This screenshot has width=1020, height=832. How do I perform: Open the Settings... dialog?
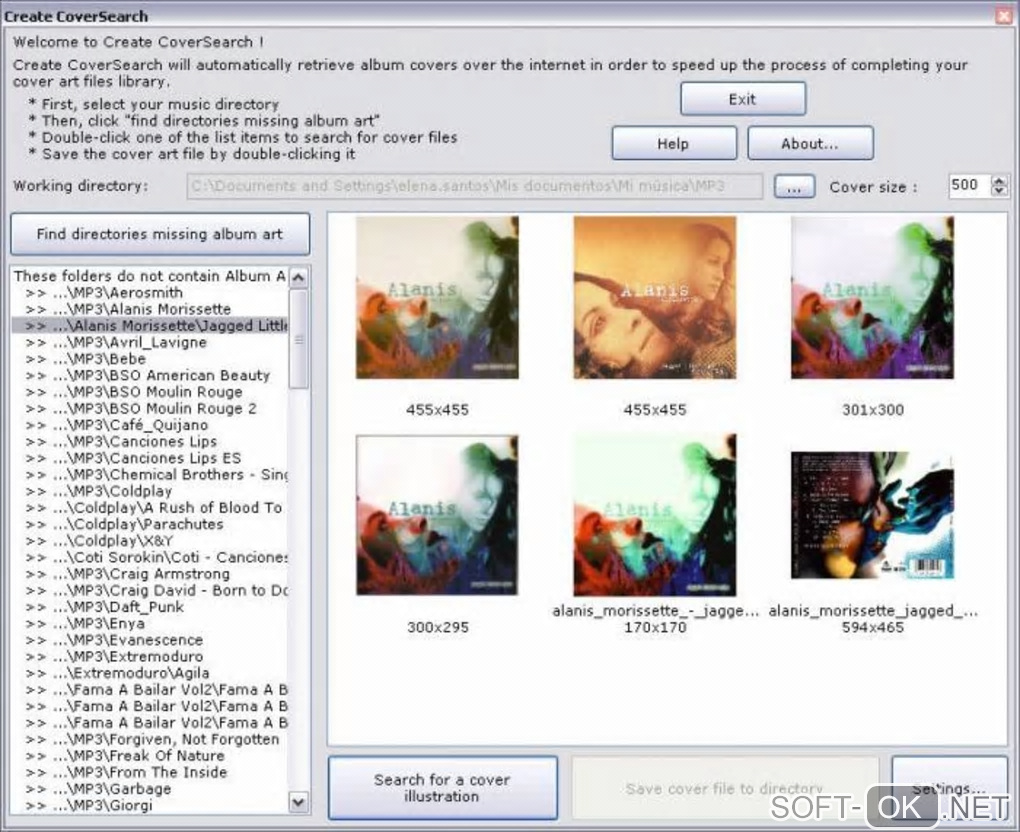click(949, 788)
